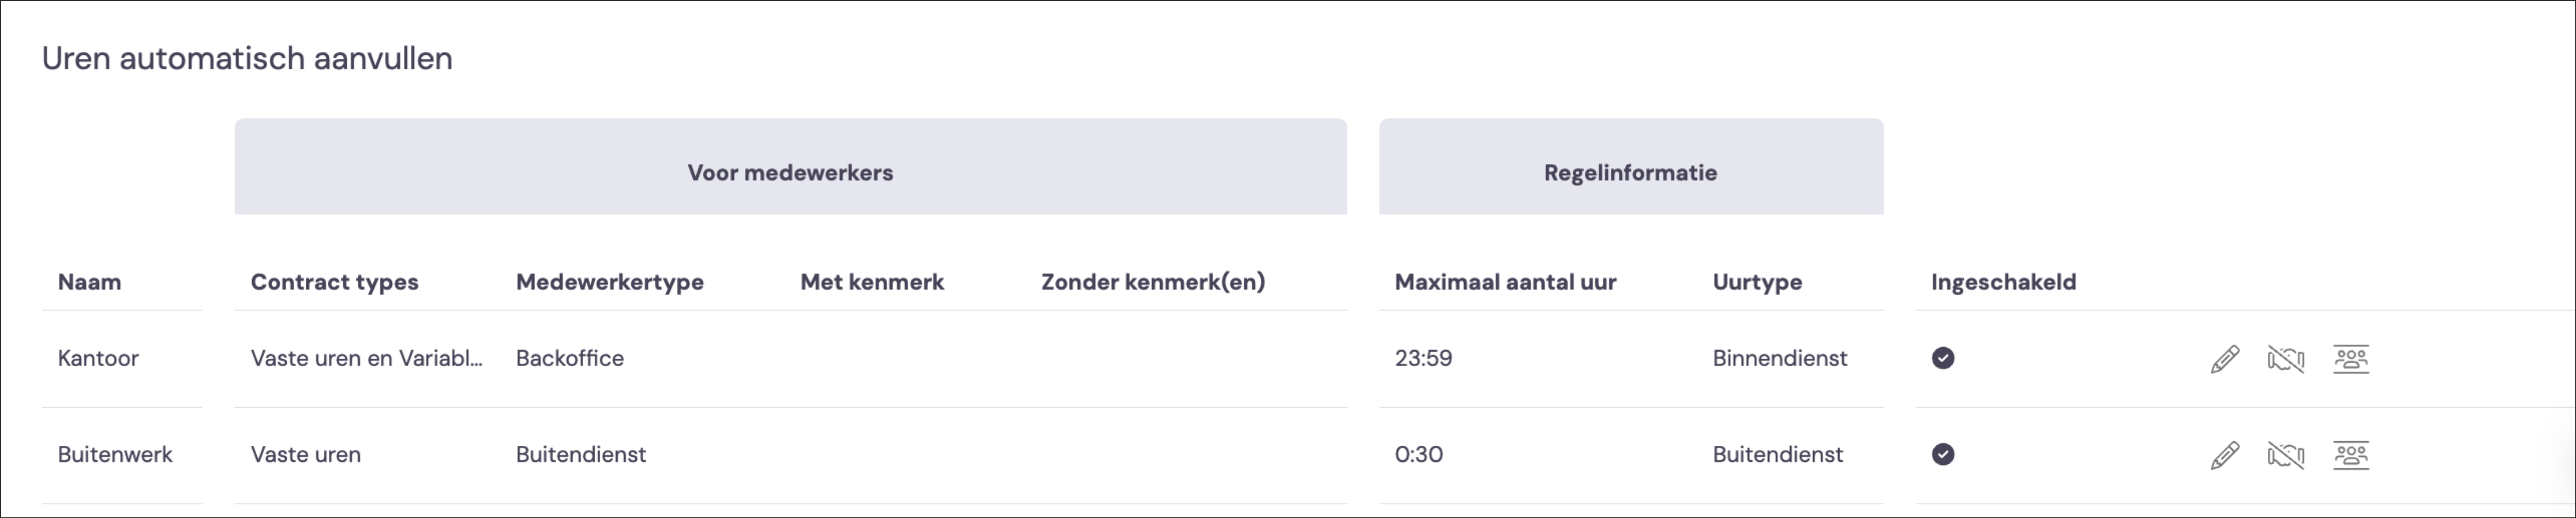Select the Buitenwerk row name
The width and height of the screenshot is (2576, 518).
pyautogui.click(x=115, y=454)
